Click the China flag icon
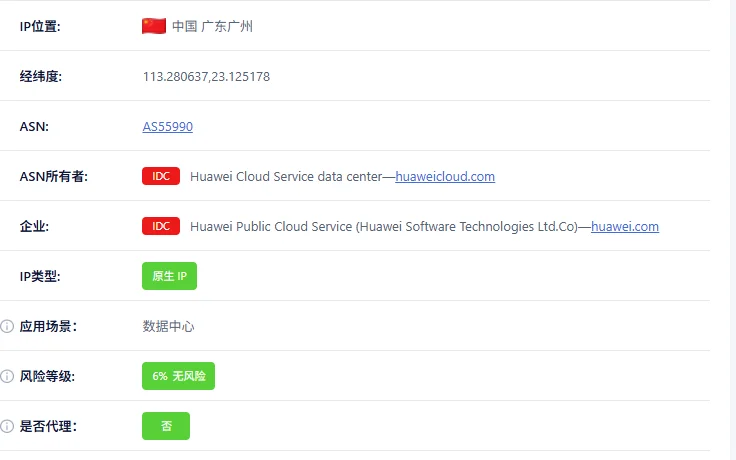This screenshot has width=736, height=460. tap(154, 26)
